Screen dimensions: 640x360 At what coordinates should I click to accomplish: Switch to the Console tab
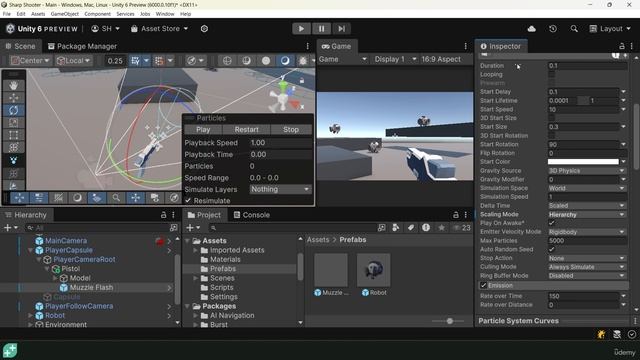click(252, 215)
